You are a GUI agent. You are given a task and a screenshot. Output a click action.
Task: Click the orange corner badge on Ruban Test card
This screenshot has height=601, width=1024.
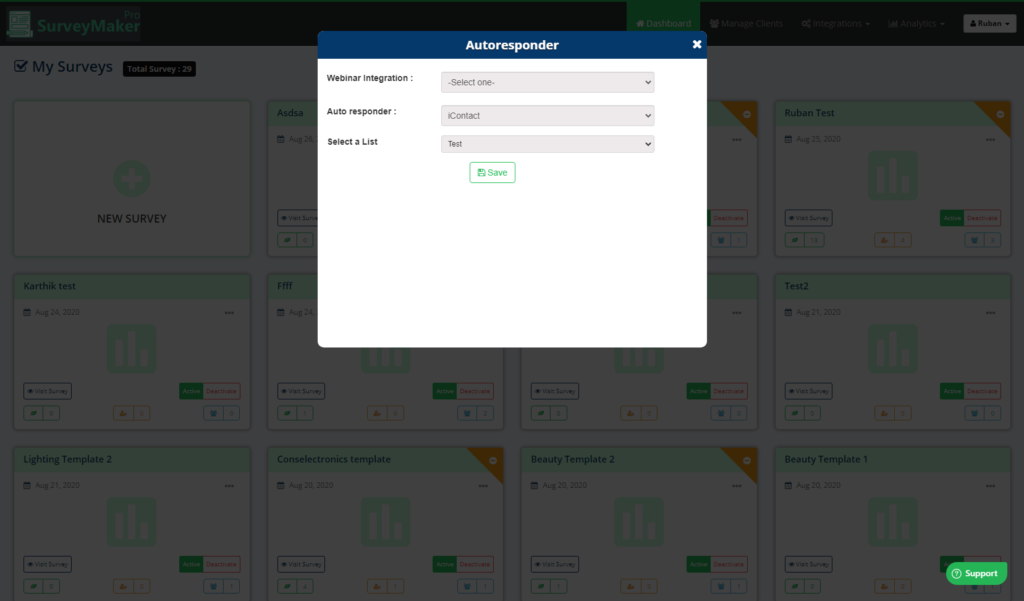click(x=999, y=114)
